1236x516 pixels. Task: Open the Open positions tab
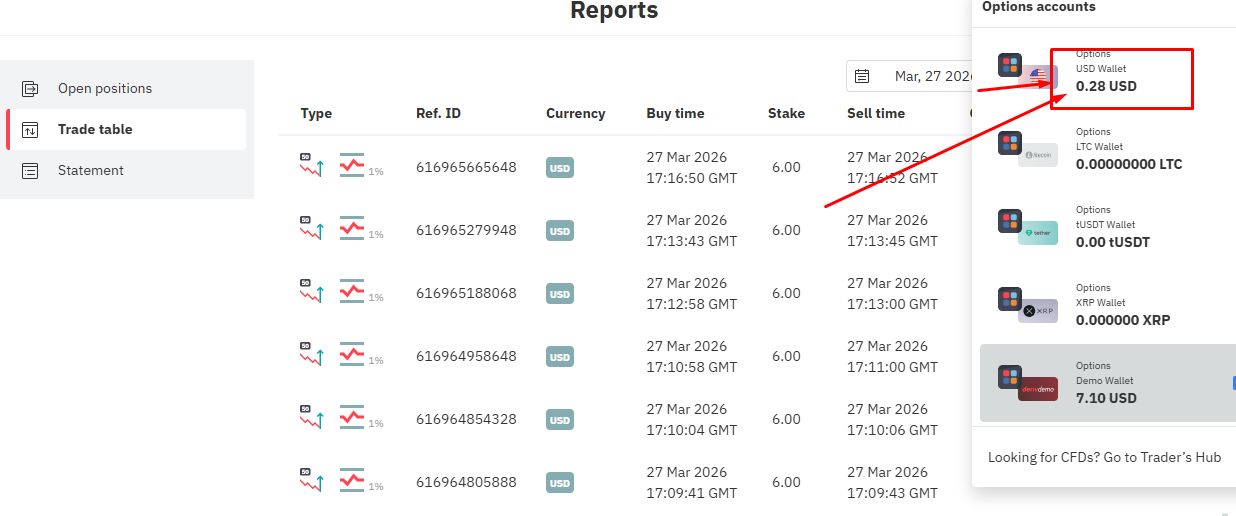[105, 89]
